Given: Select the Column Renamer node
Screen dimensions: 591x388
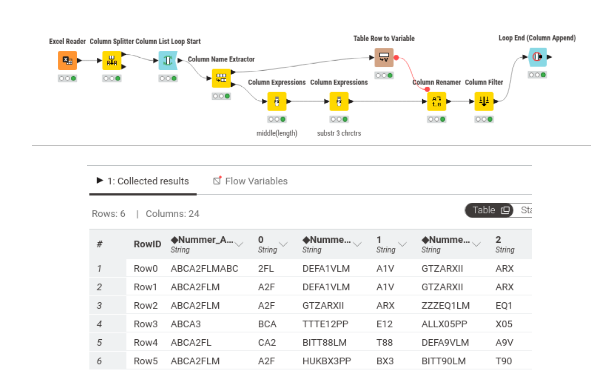Looking at the screenshot, I should pos(436,101).
